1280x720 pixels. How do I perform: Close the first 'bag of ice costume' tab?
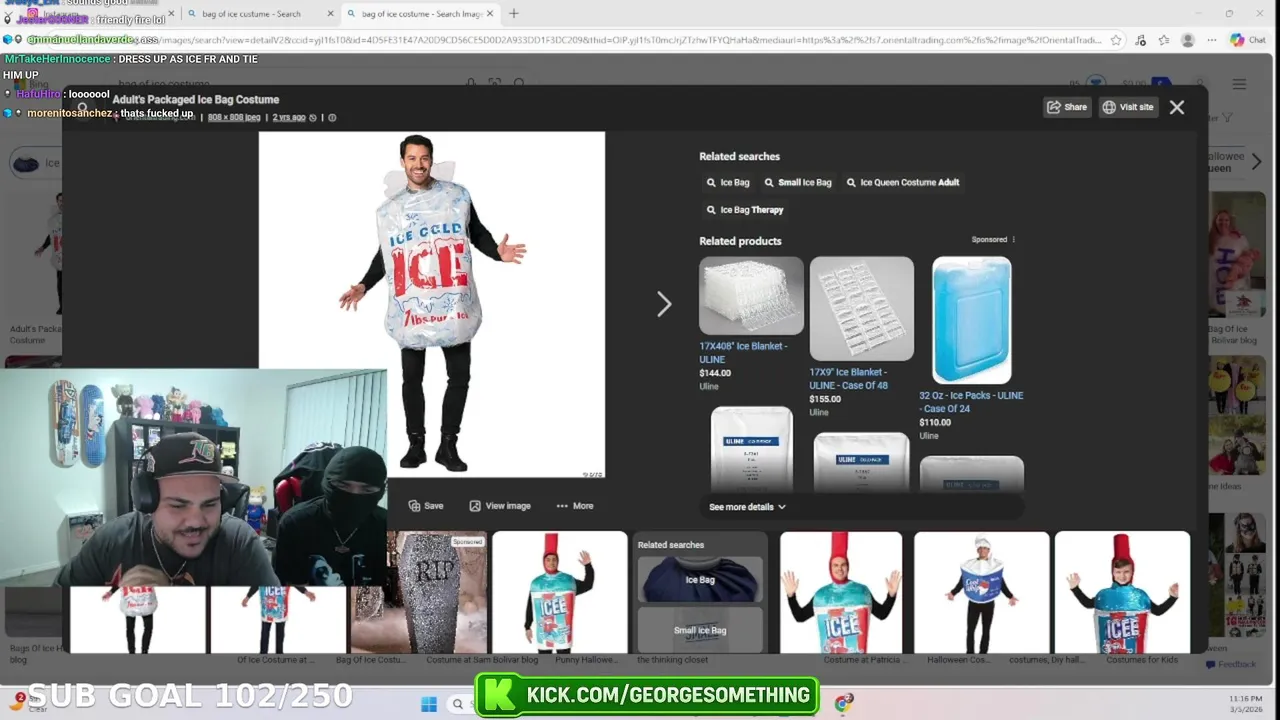click(331, 14)
